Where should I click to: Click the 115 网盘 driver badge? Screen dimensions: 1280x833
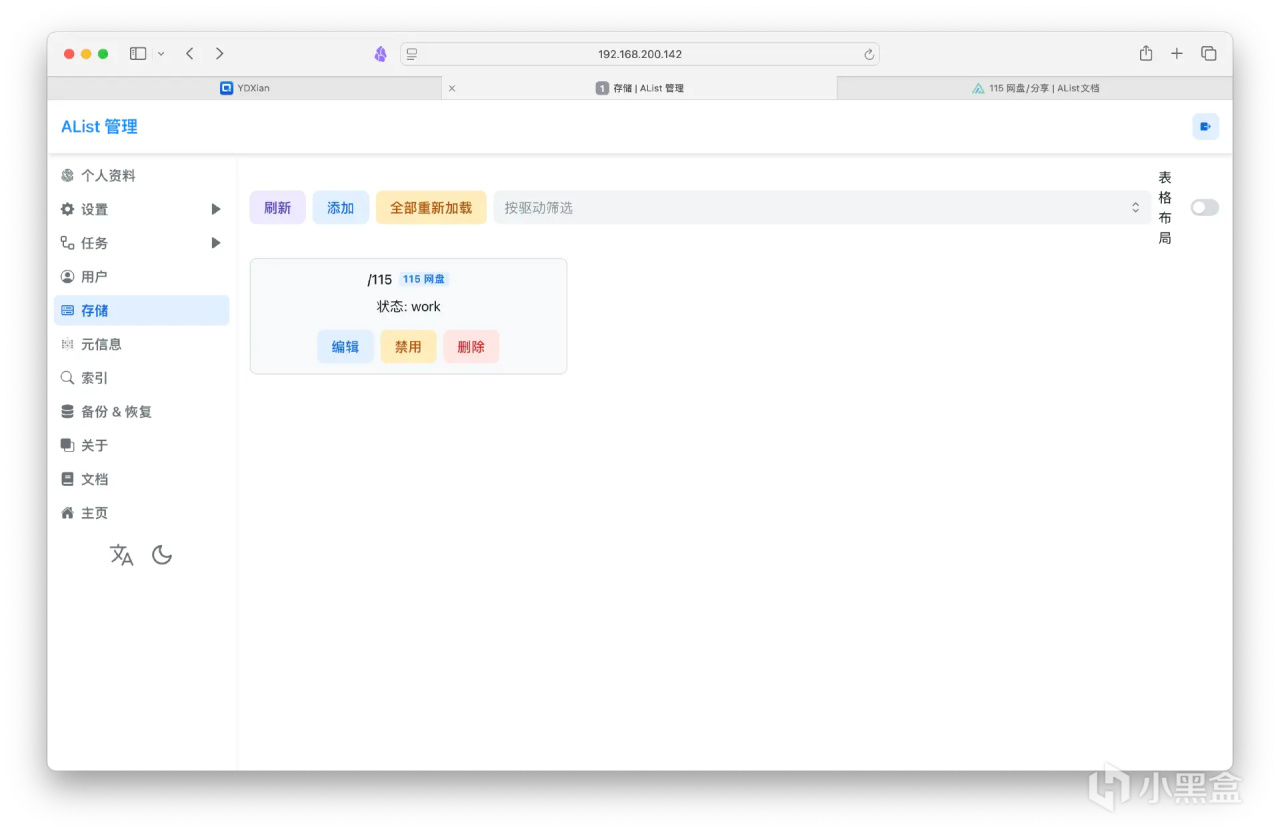pyautogui.click(x=424, y=280)
